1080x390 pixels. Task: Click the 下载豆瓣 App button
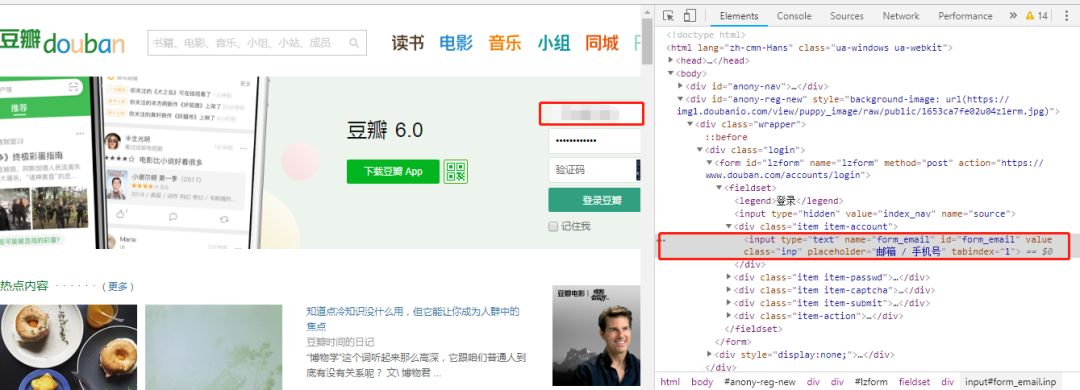[393, 172]
